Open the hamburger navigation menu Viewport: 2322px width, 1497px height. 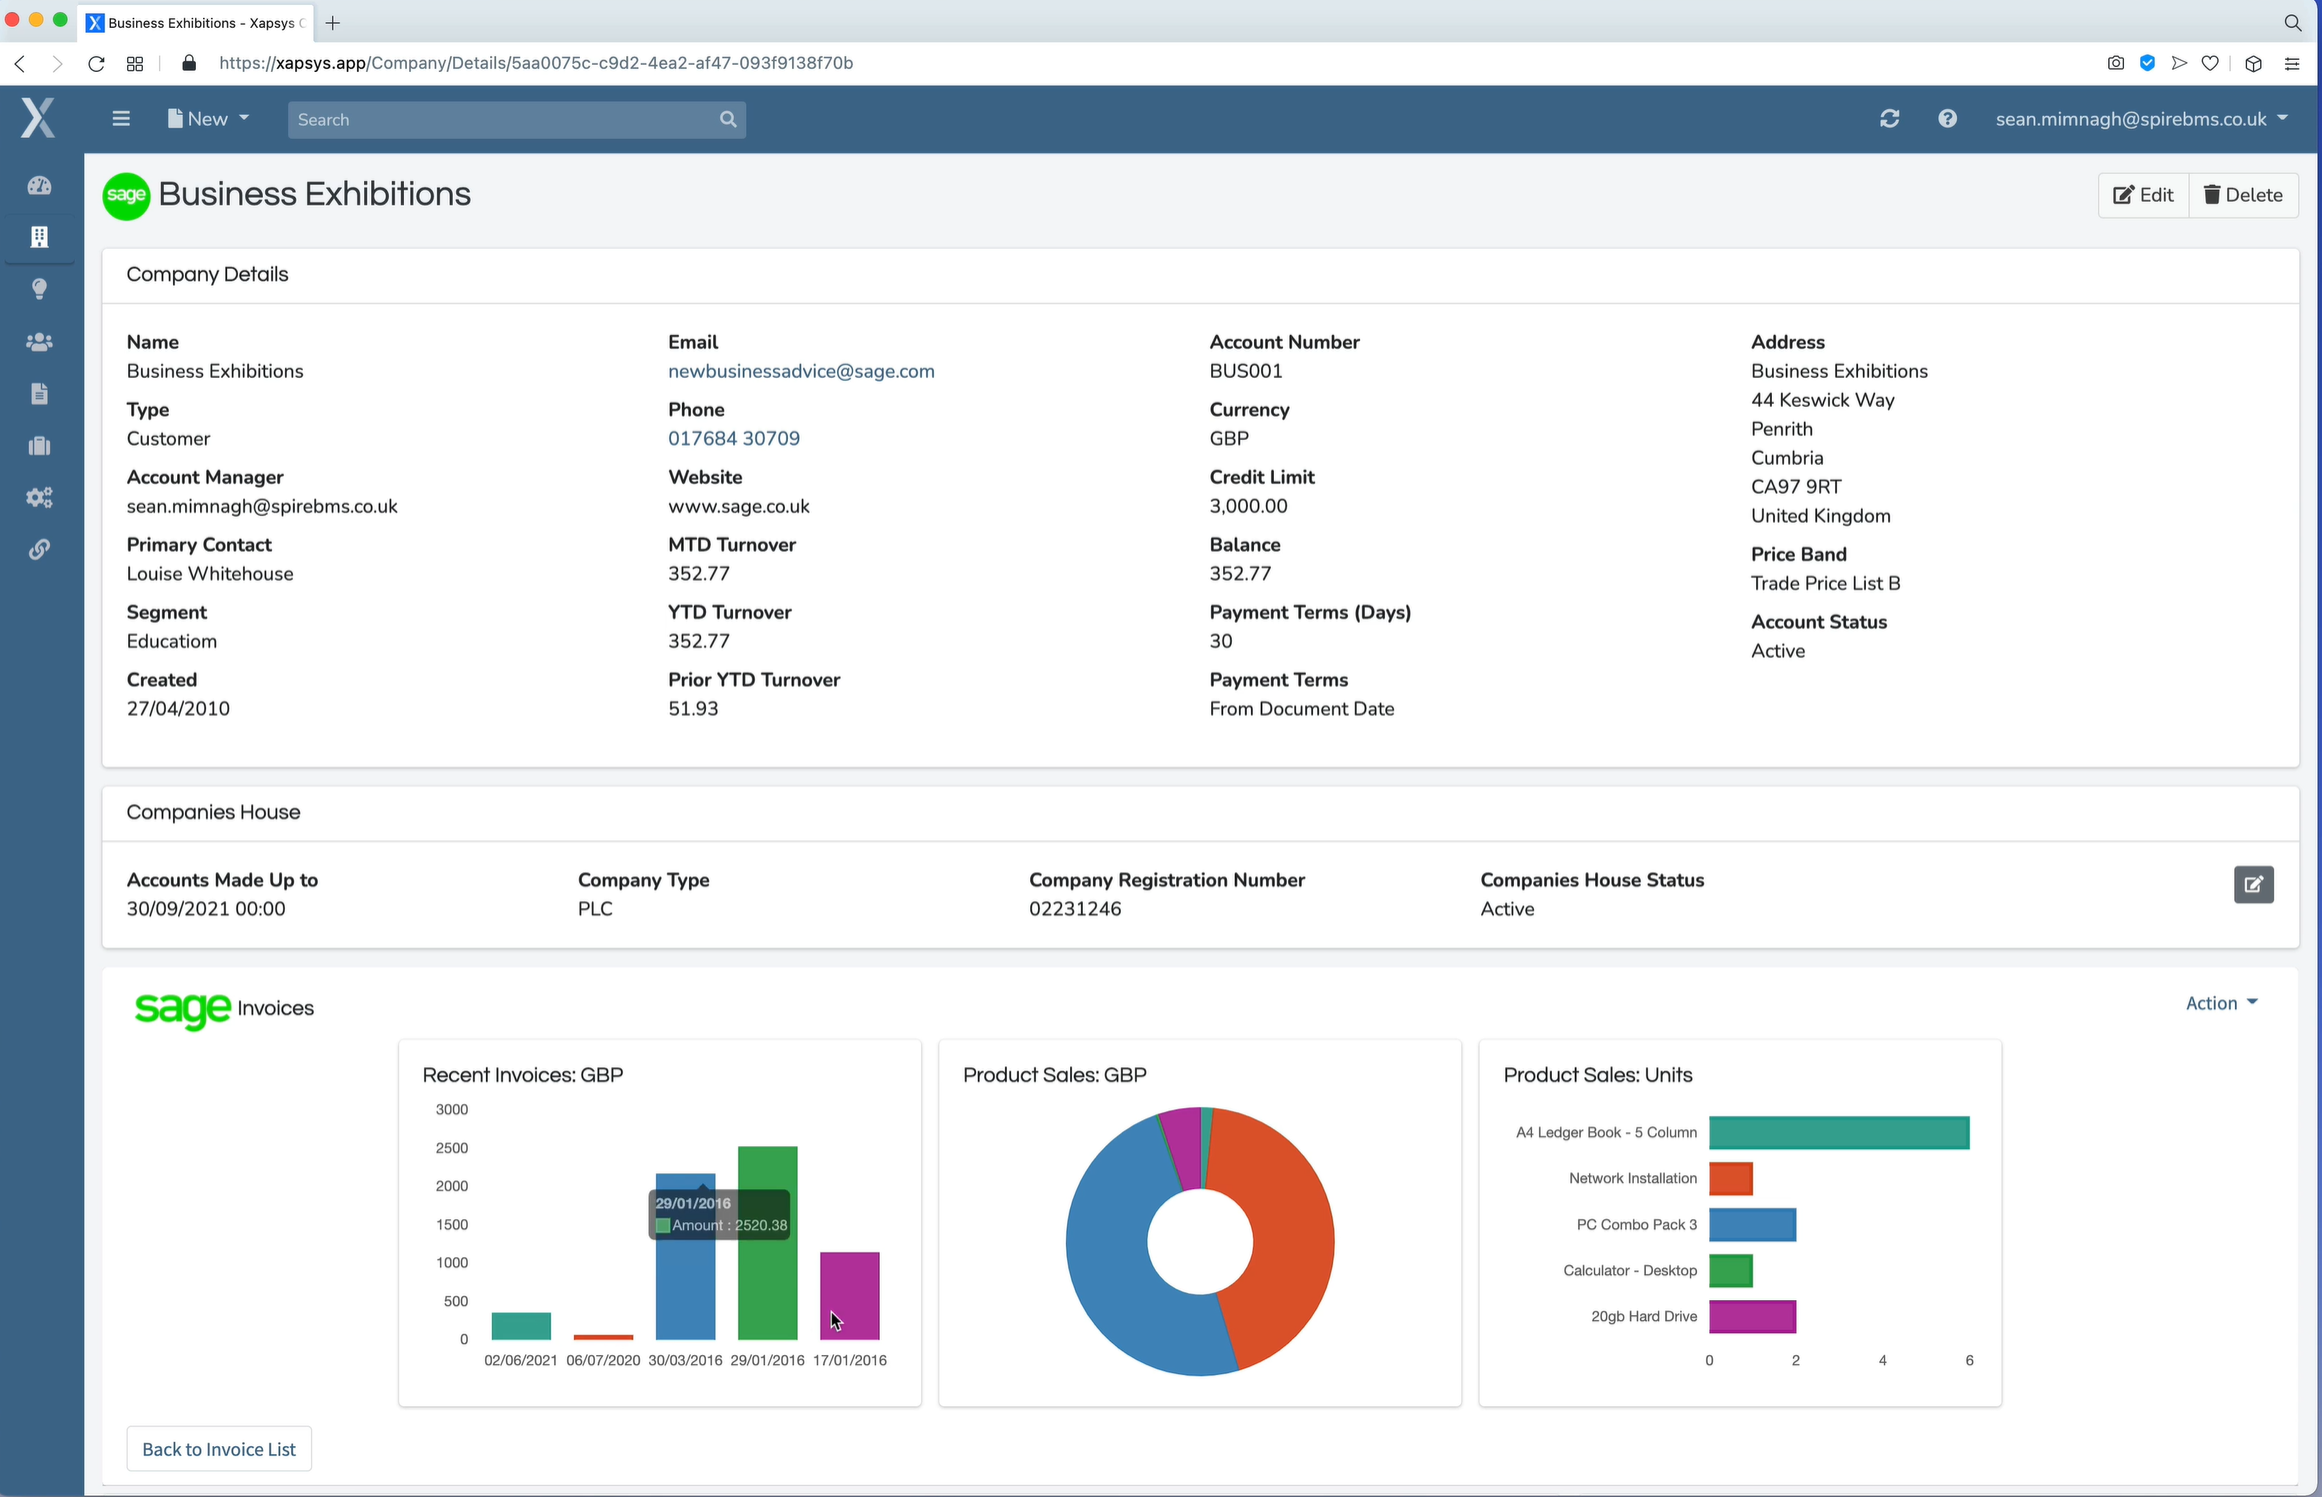click(x=120, y=118)
